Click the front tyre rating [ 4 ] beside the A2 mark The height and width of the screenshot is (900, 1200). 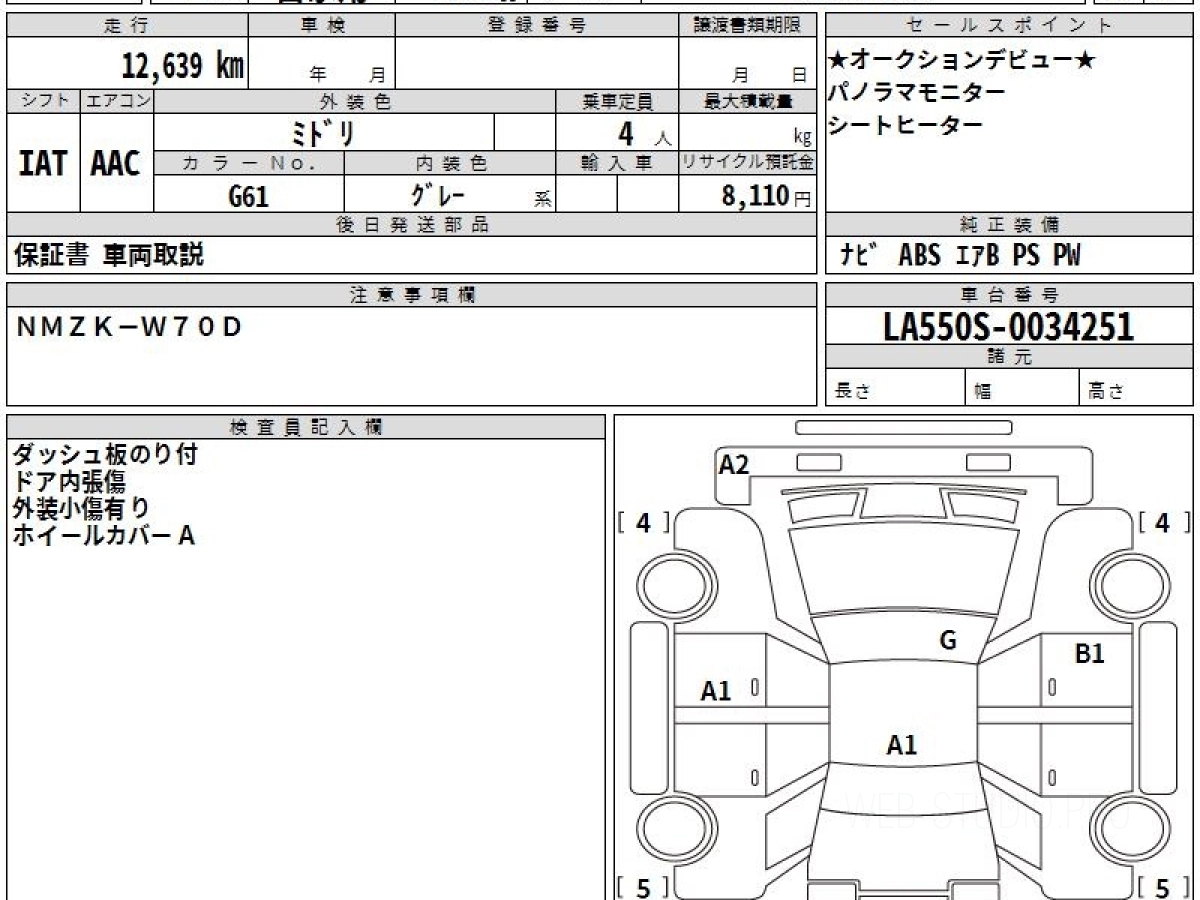[x=644, y=522]
